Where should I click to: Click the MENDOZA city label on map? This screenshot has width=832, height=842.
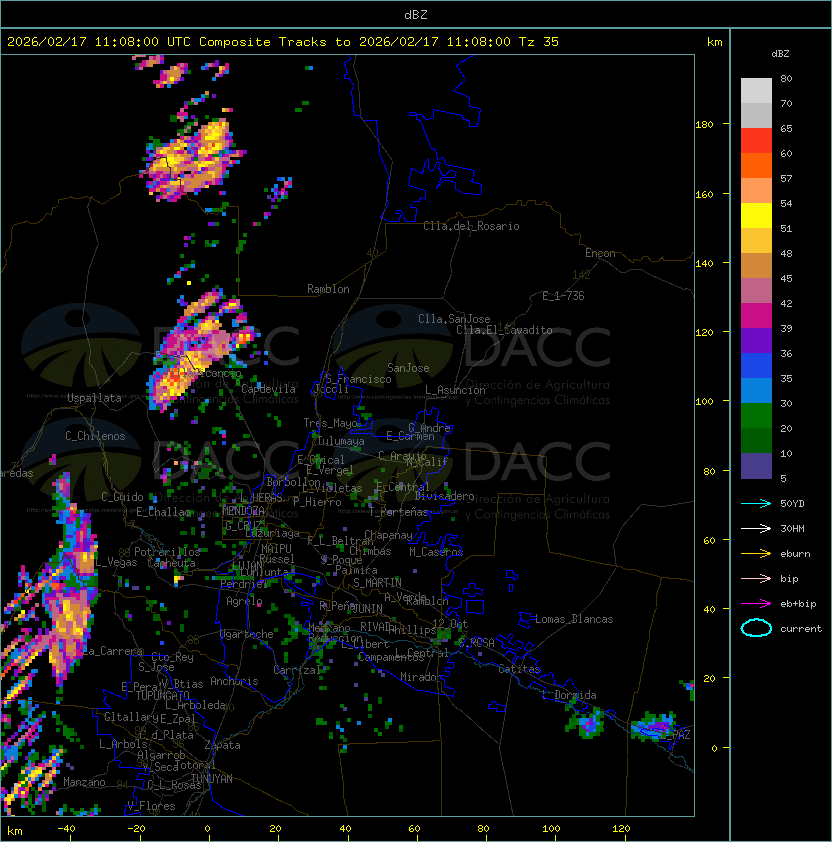[x=243, y=511]
